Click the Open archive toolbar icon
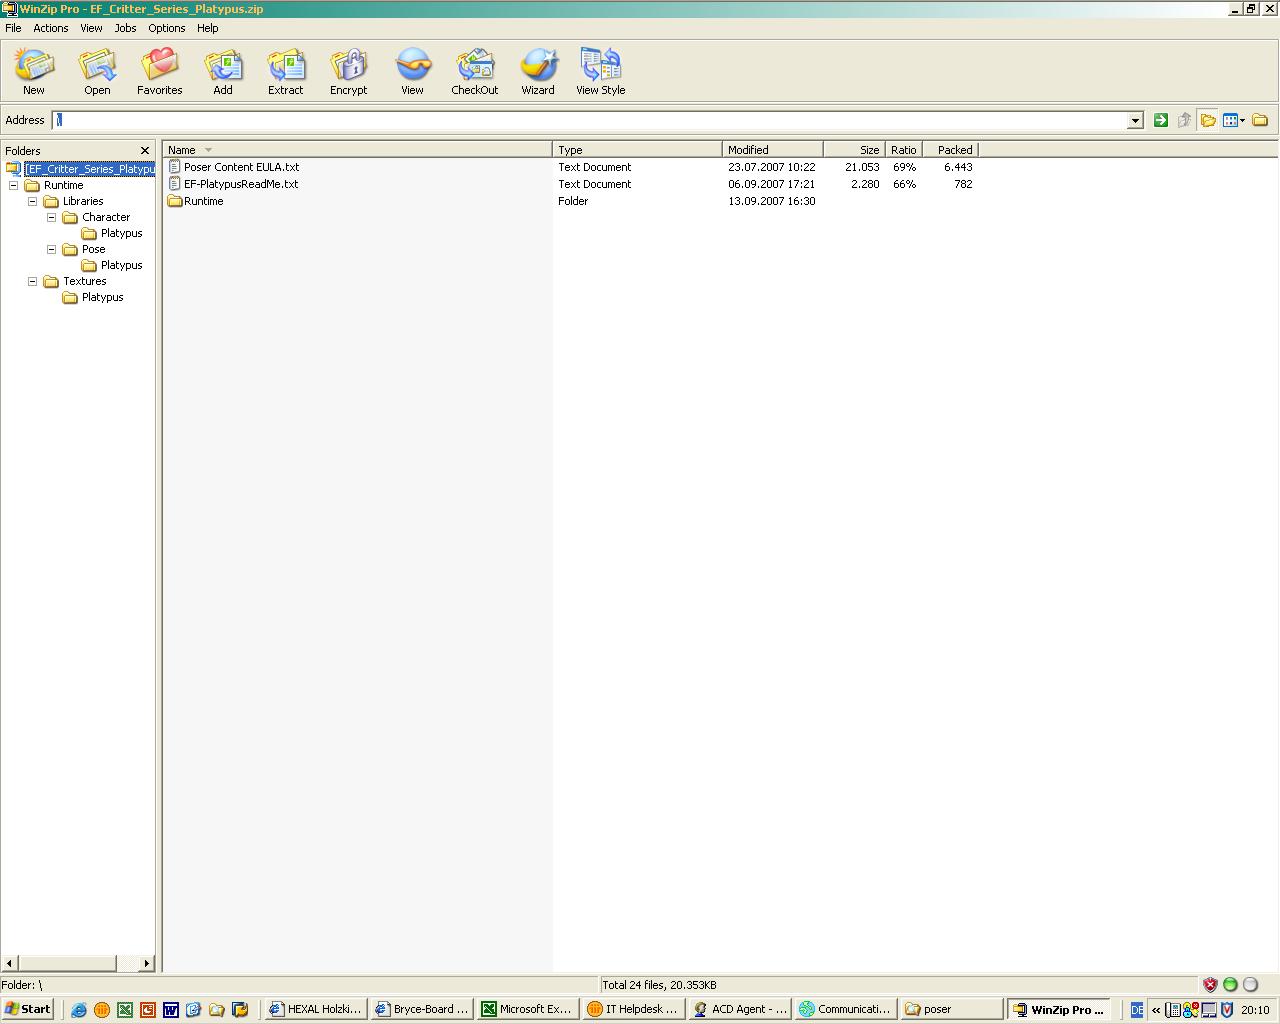Viewport: 1280px width, 1024px height. coord(97,71)
